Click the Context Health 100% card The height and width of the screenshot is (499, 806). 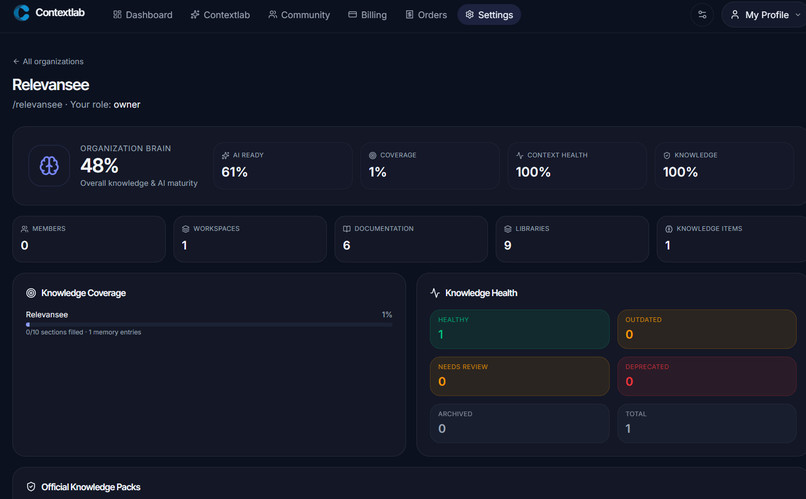point(577,165)
